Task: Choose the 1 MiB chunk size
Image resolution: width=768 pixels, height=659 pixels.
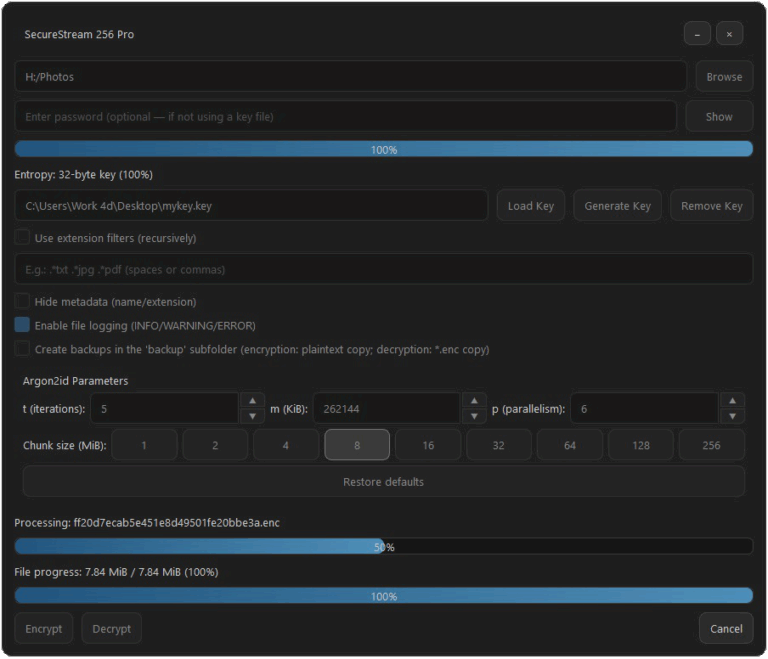Action: point(144,445)
